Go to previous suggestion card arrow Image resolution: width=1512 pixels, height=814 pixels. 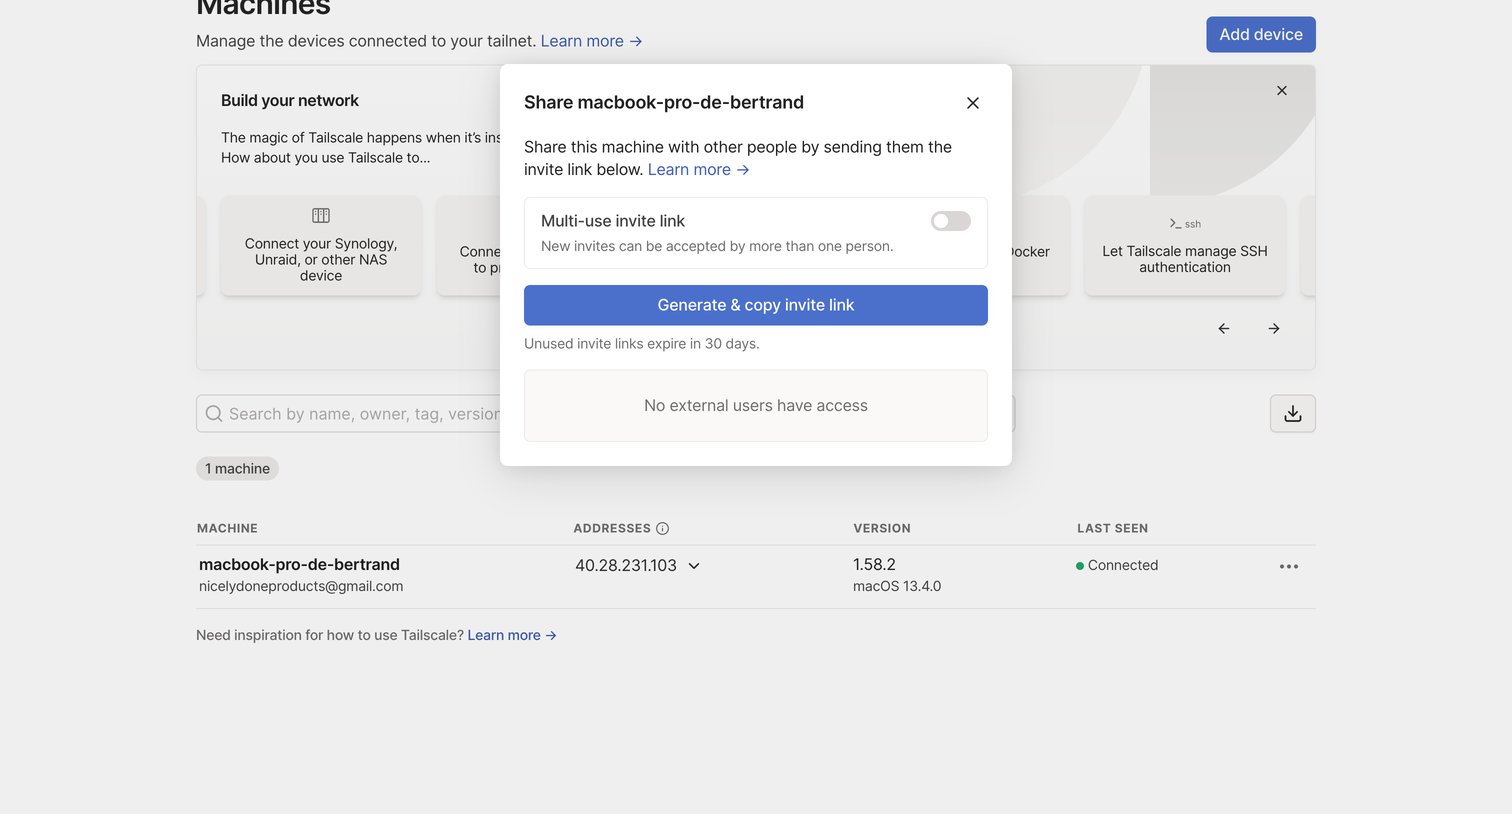1224,328
